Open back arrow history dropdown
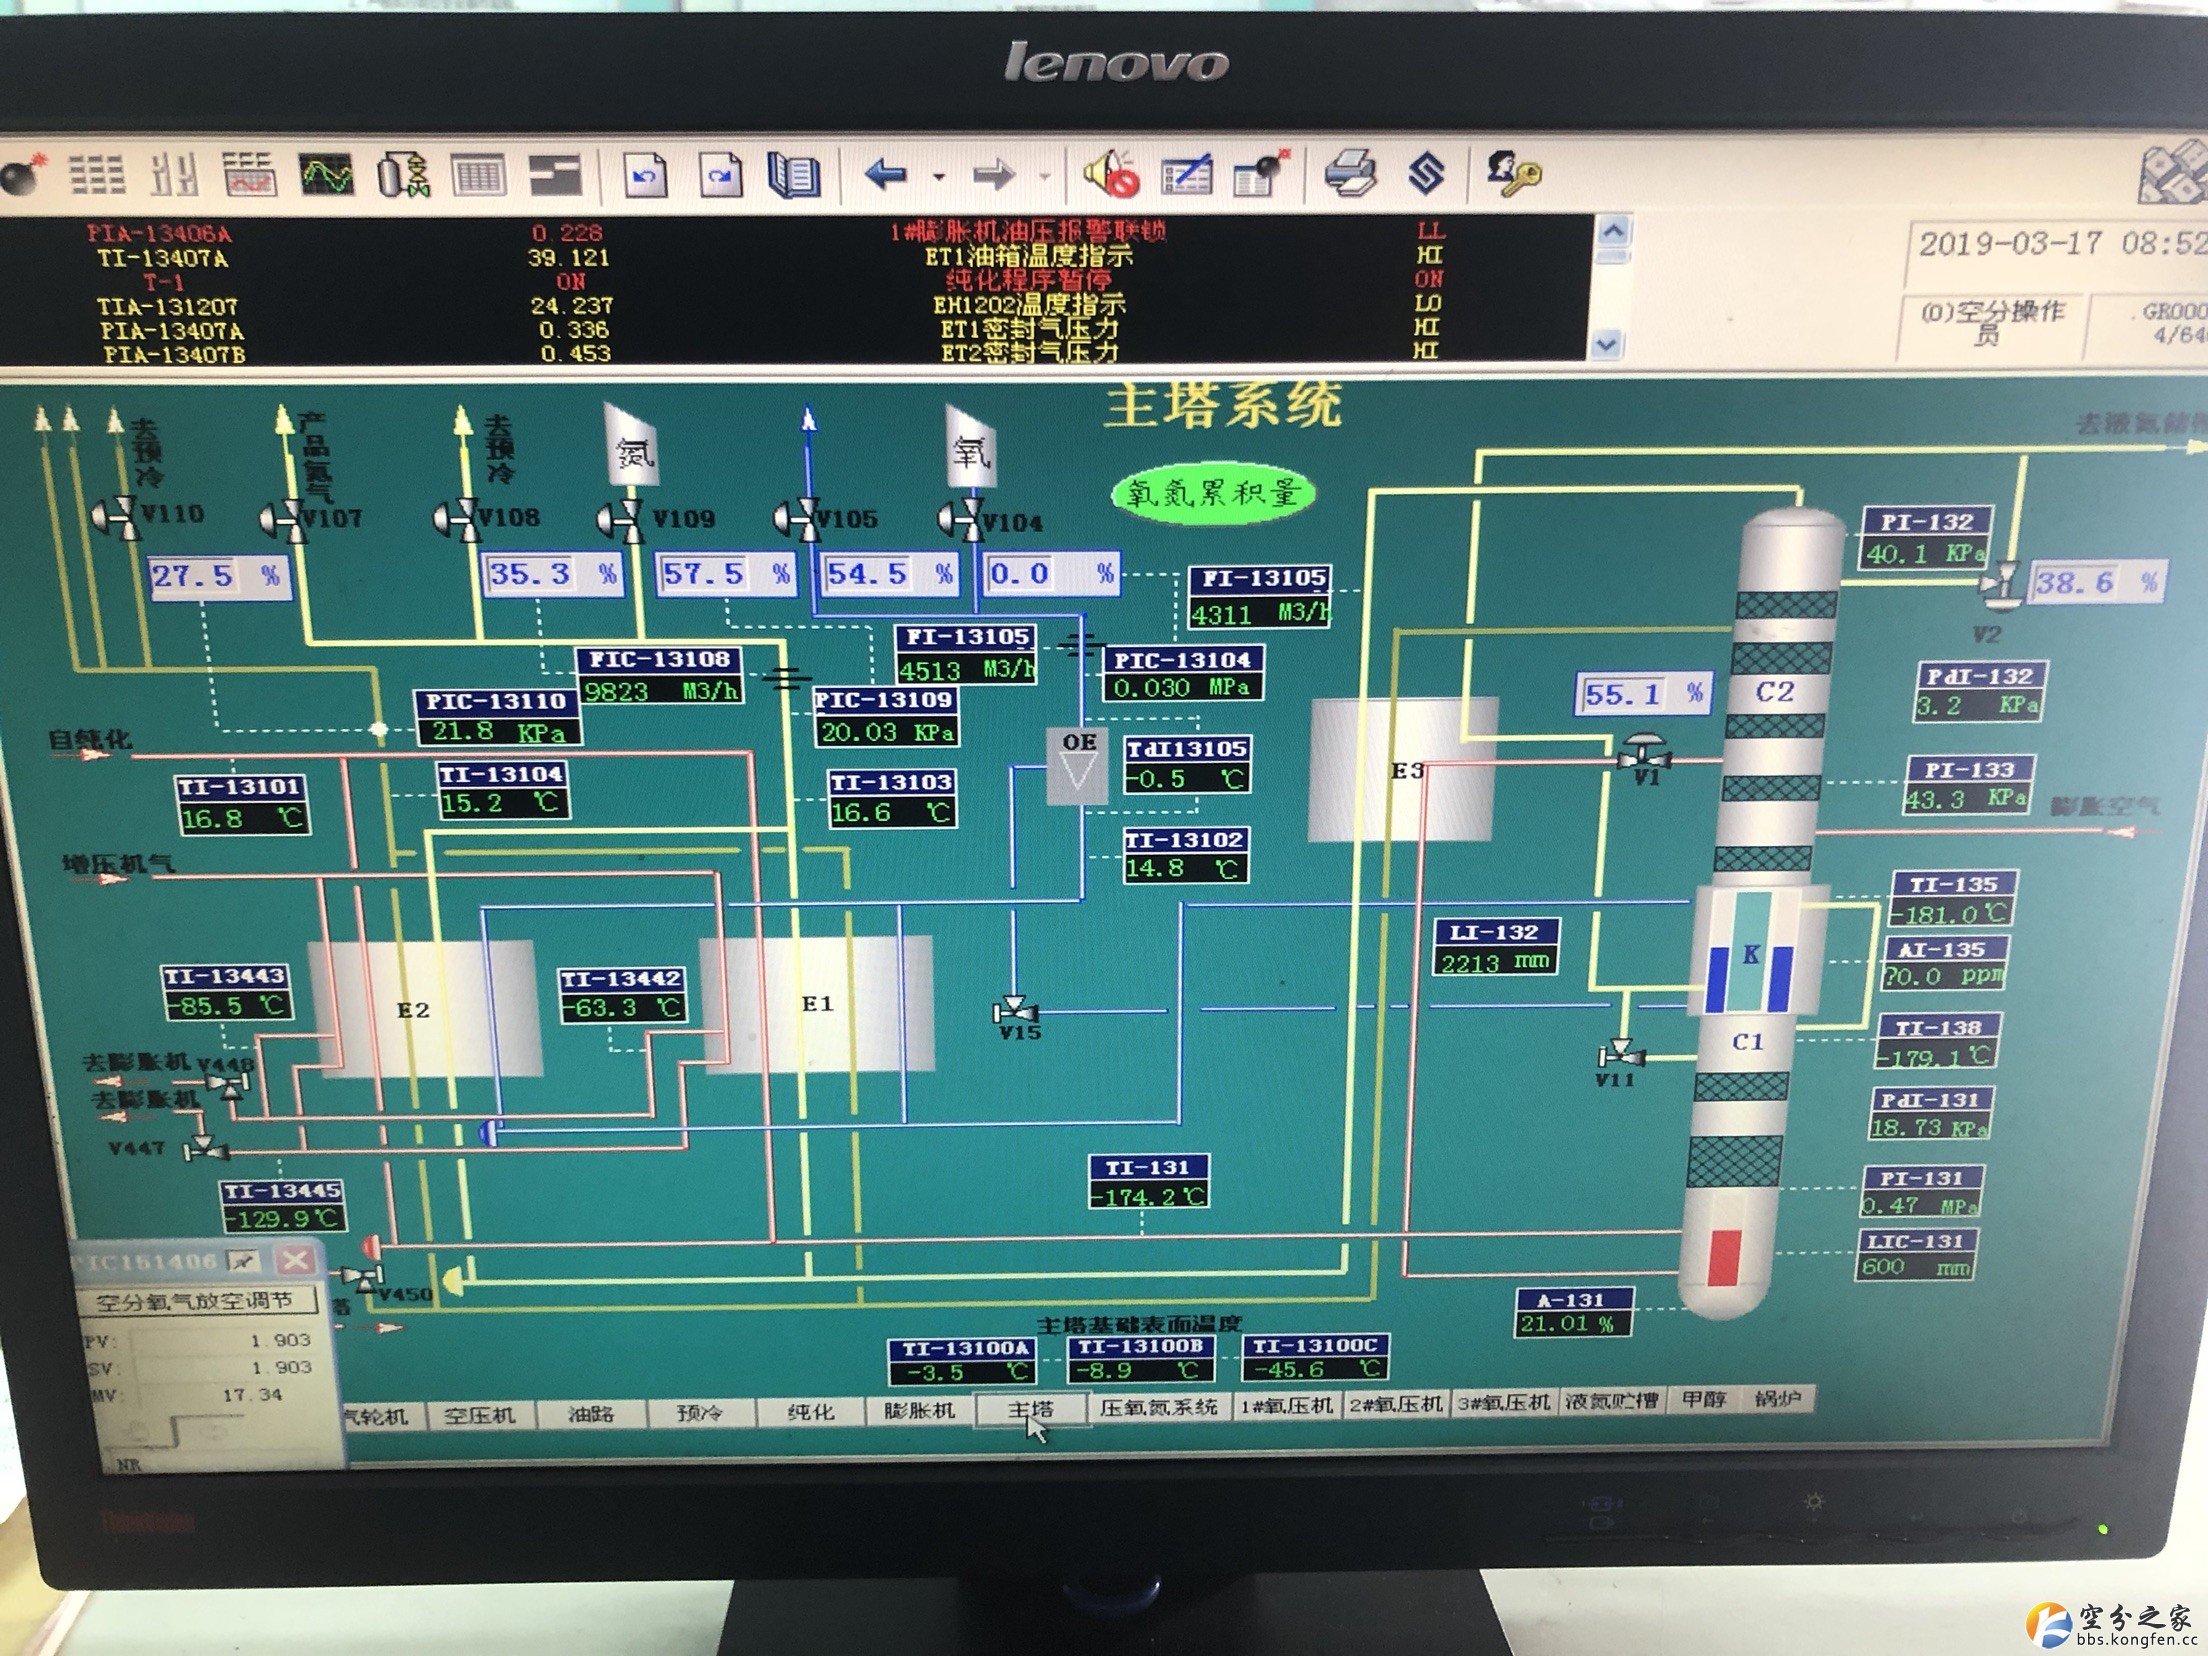 pyautogui.click(x=938, y=177)
